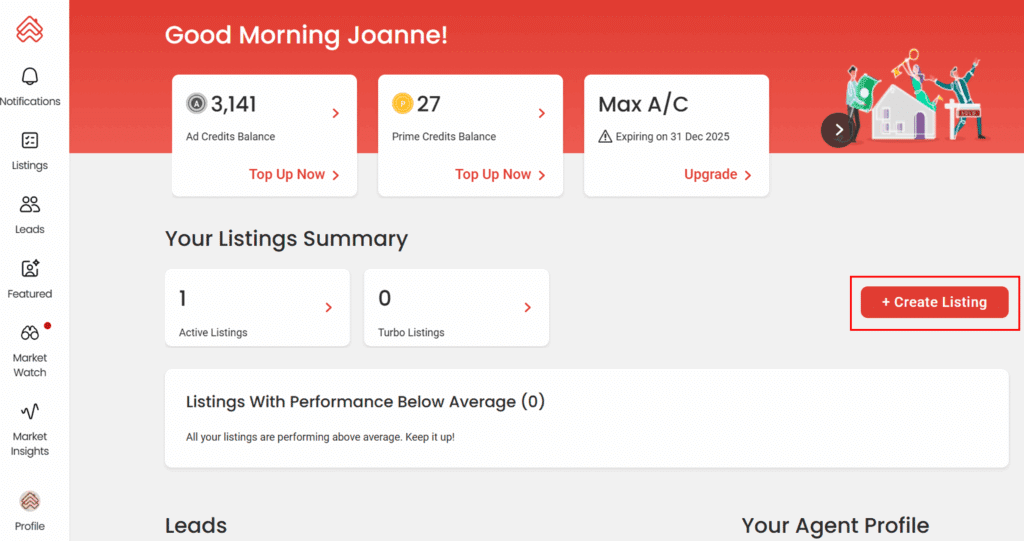
Task: Open the Featured sidebar icon
Action: click(x=30, y=269)
